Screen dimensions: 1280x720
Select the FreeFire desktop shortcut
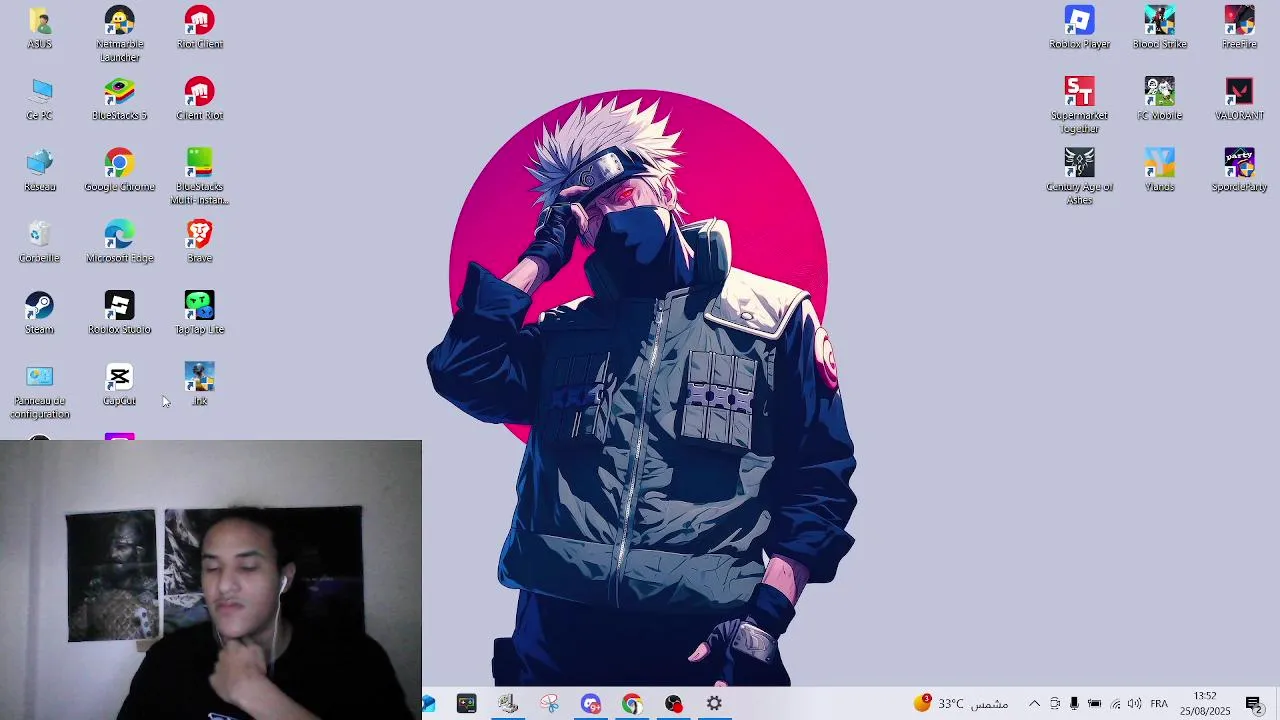[1239, 28]
